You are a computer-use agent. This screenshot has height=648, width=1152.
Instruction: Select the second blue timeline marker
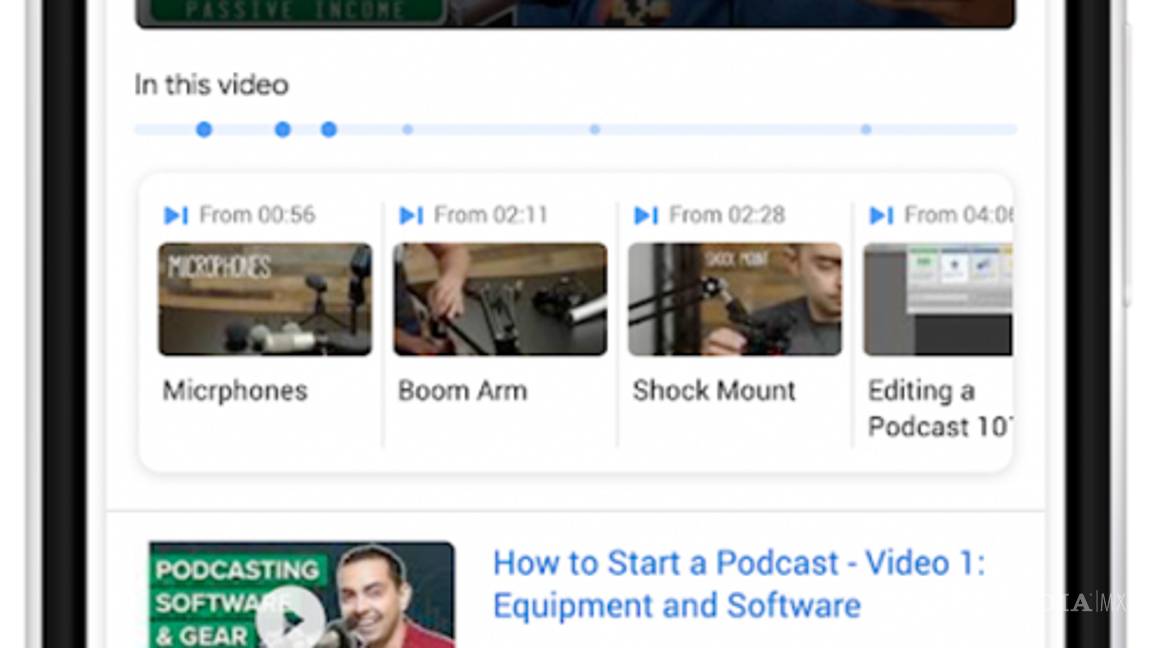pyautogui.click(x=283, y=129)
